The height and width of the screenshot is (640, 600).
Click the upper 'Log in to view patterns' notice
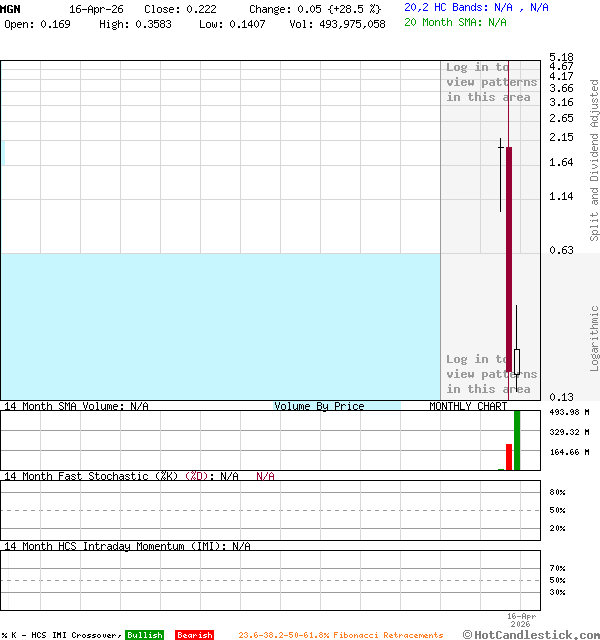point(491,82)
